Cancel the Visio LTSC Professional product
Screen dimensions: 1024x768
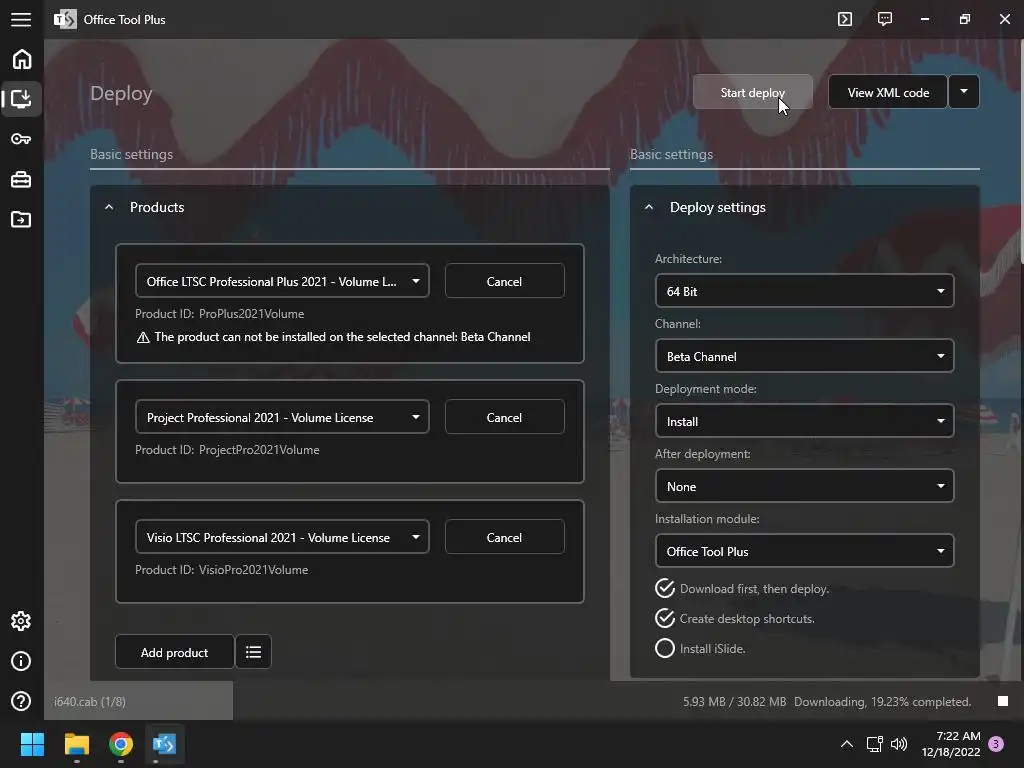tap(504, 537)
